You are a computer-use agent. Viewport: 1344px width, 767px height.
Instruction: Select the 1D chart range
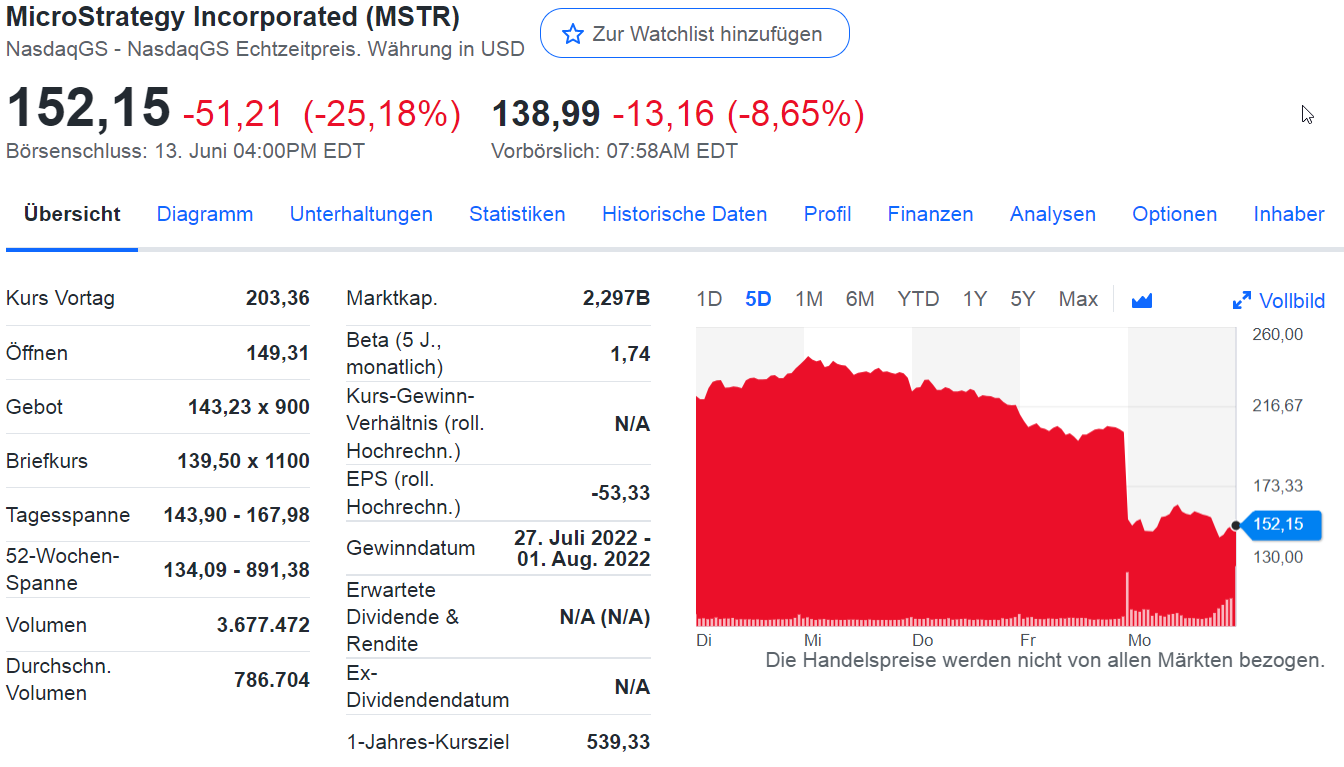coord(709,299)
